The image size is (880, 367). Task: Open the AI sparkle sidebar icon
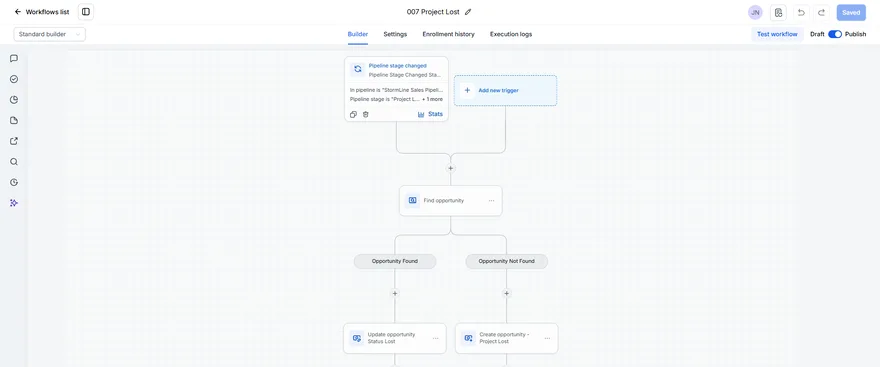14,203
